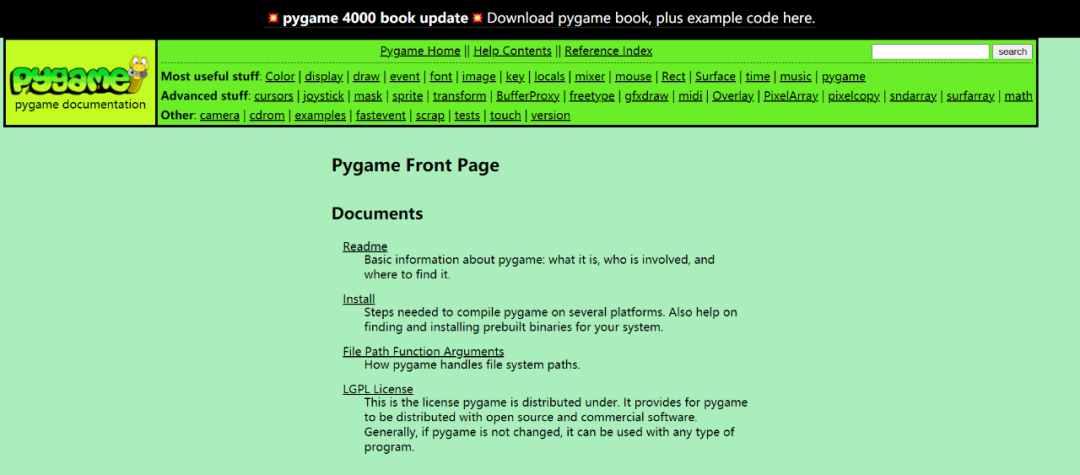This screenshot has width=1080, height=475.
Task: Open the sprite module link
Action: click(407, 96)
